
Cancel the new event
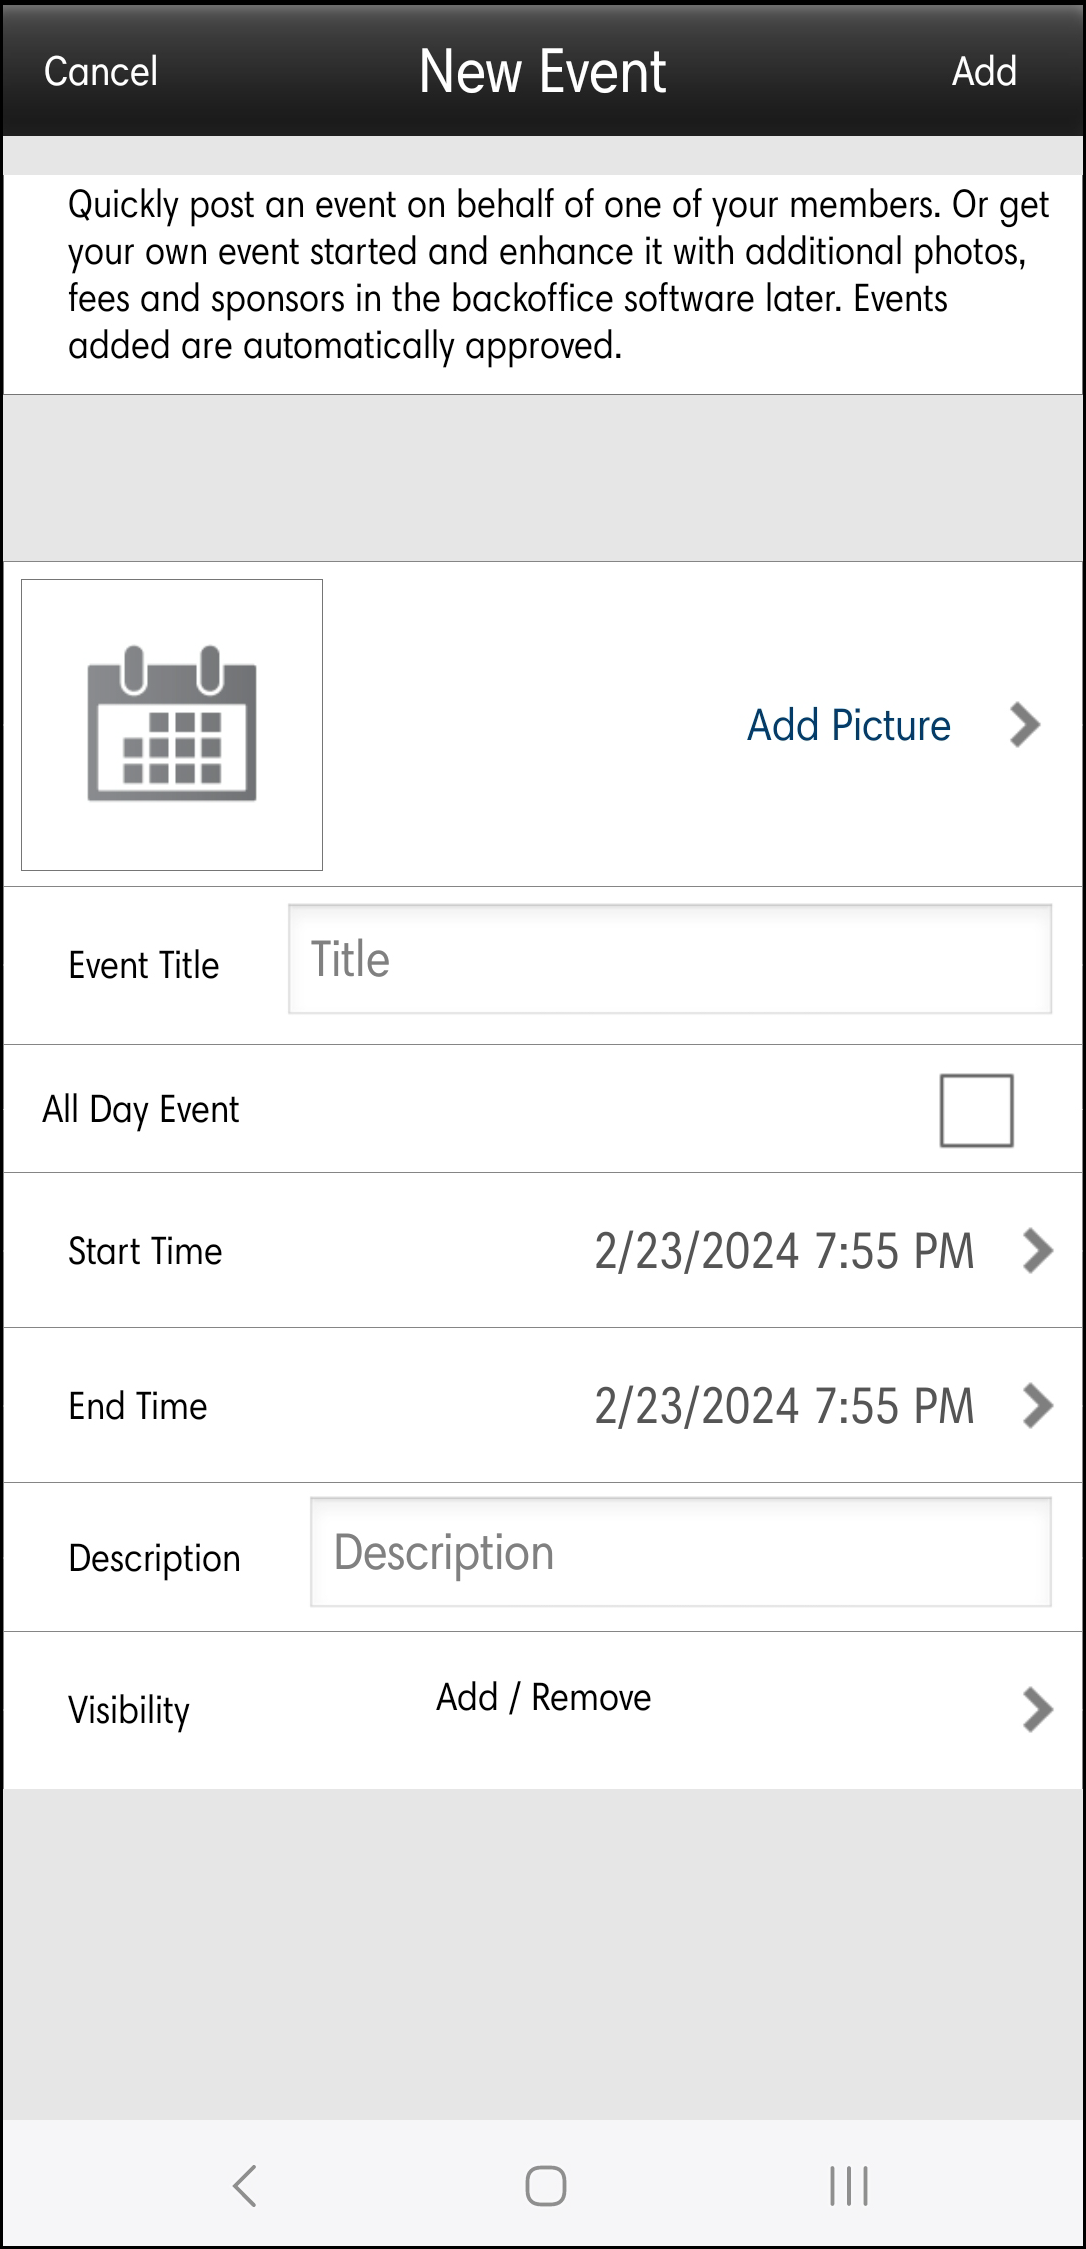click(x=101, y=72)
